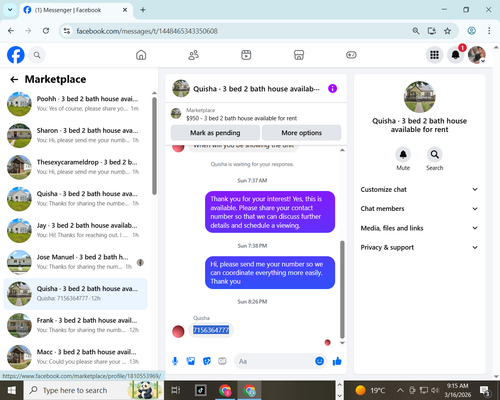
Task: Open the Video/Reels icon in top navigation
Action: [246, 55]
